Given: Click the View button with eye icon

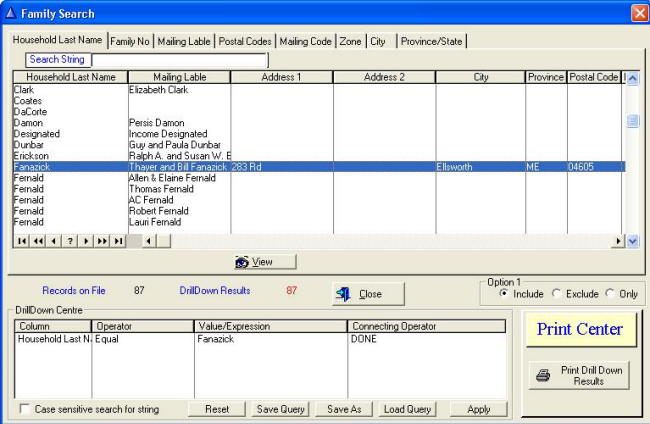Looking at the screenshot, I should click(x=253, y=262).
